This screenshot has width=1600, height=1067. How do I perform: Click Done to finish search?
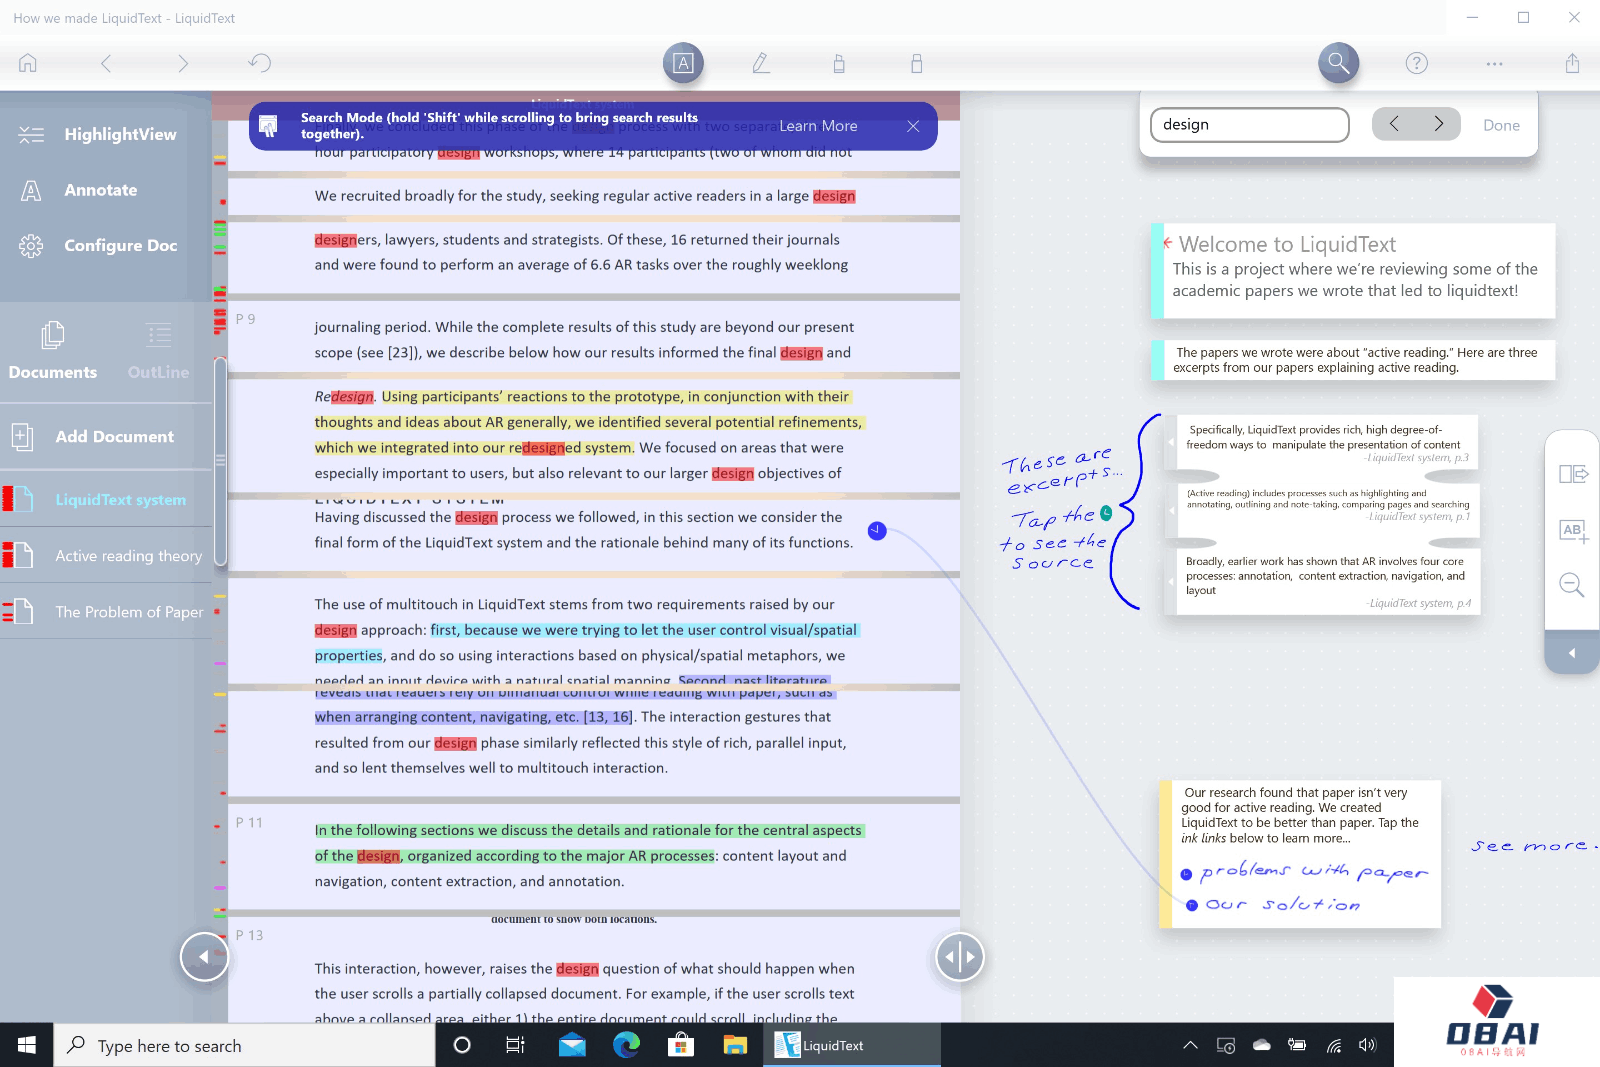(x=1501, y=125)
